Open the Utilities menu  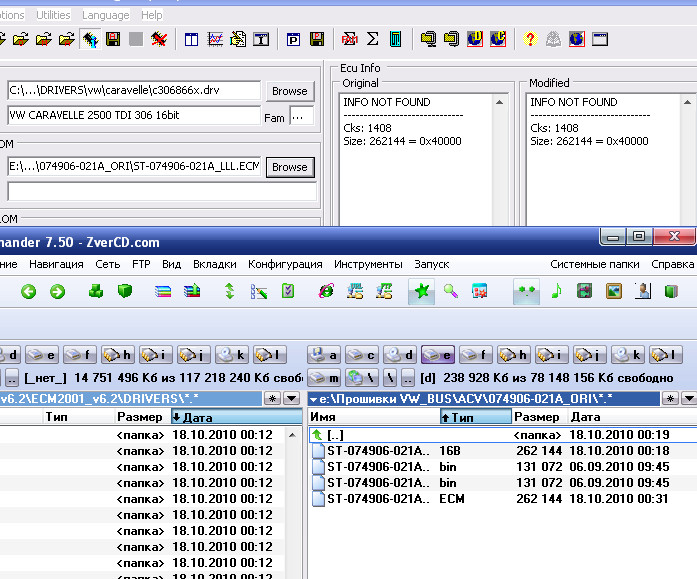[53, 15]
